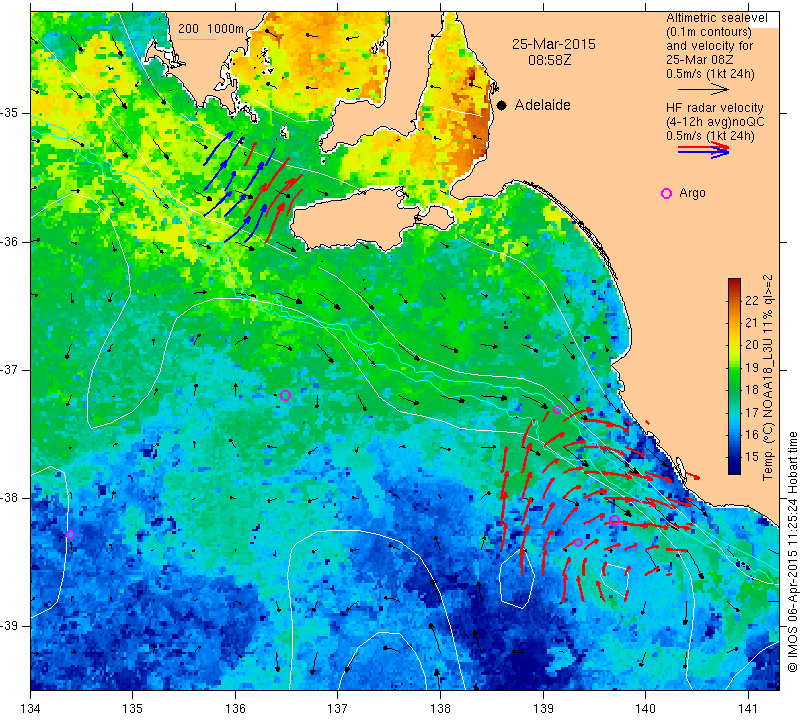Click the 141 longitude axis label
800x720 pixels.
click(x=748, y=709)
